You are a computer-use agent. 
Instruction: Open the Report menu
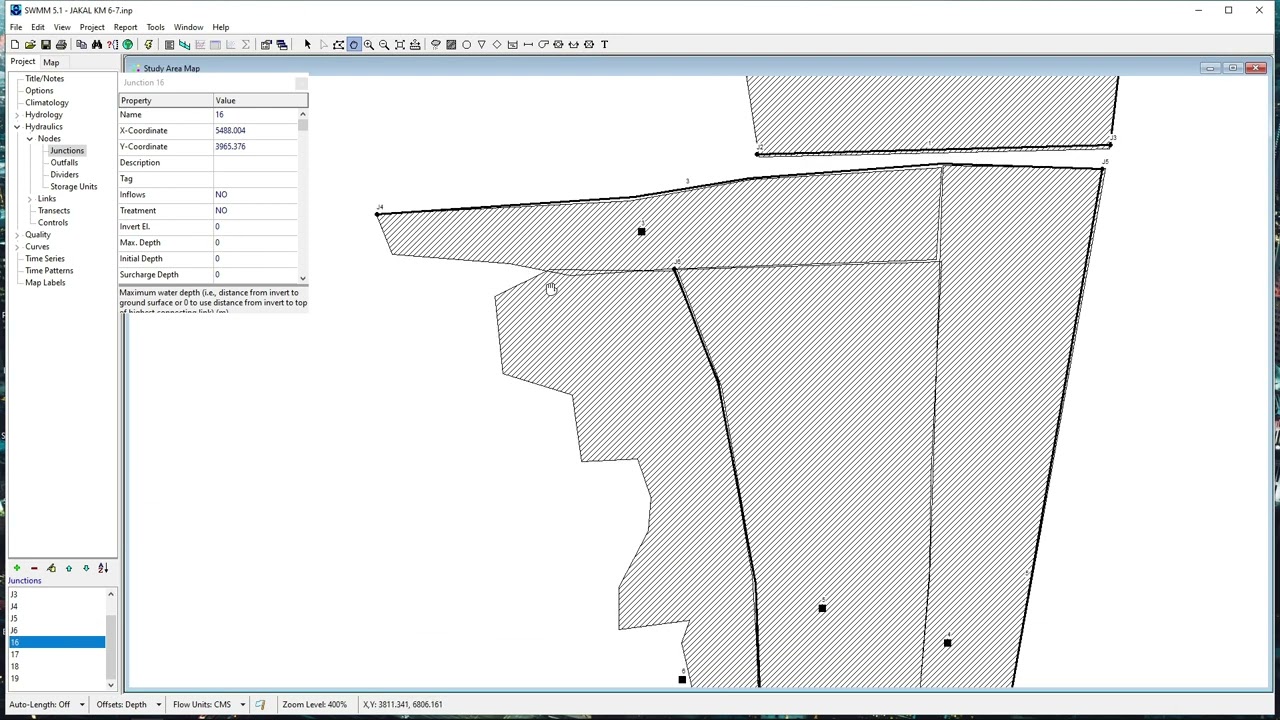click(x=125, y=27)
